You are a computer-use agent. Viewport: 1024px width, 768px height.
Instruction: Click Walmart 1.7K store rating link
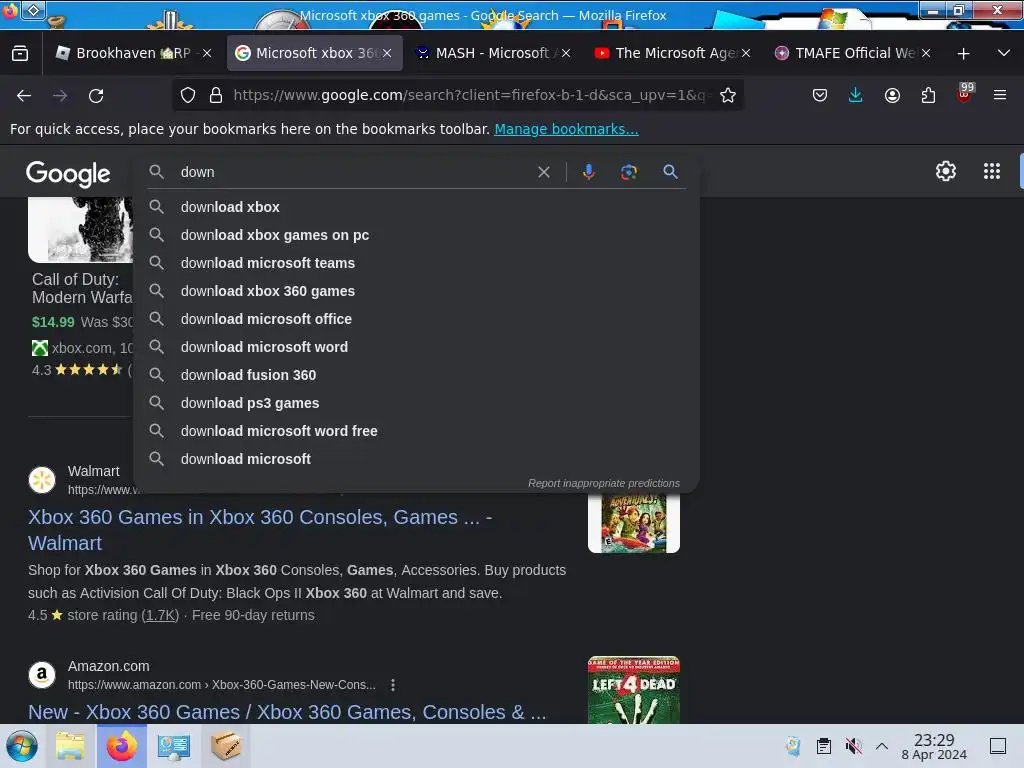(x=160, y=615)
